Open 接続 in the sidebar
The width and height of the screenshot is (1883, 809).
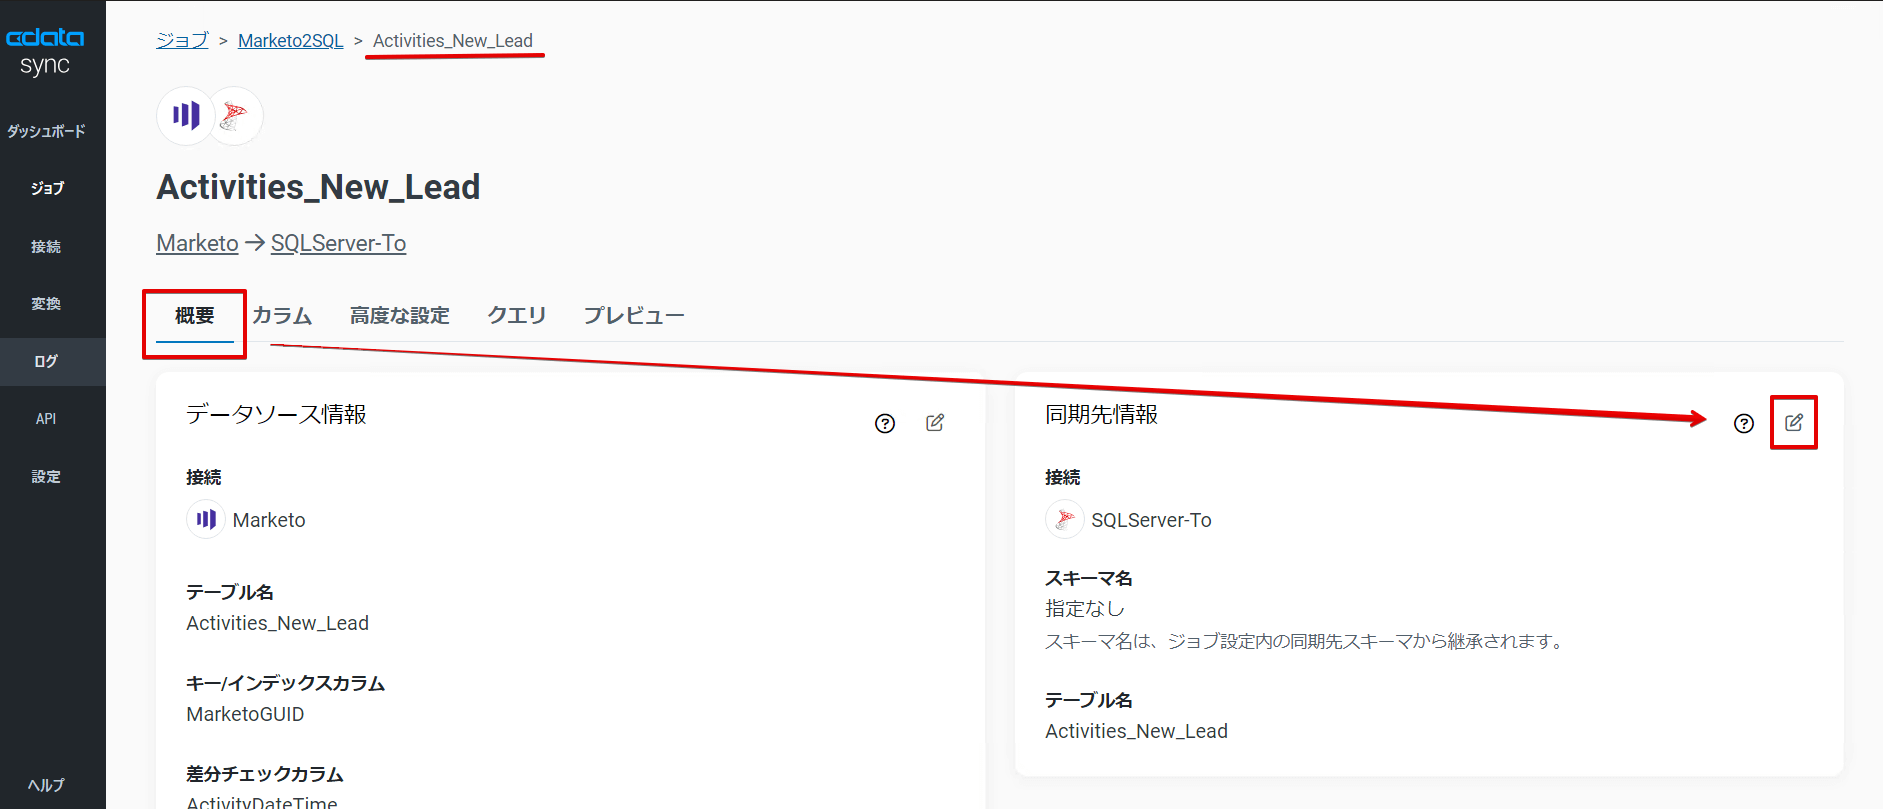tap(46, 246)
